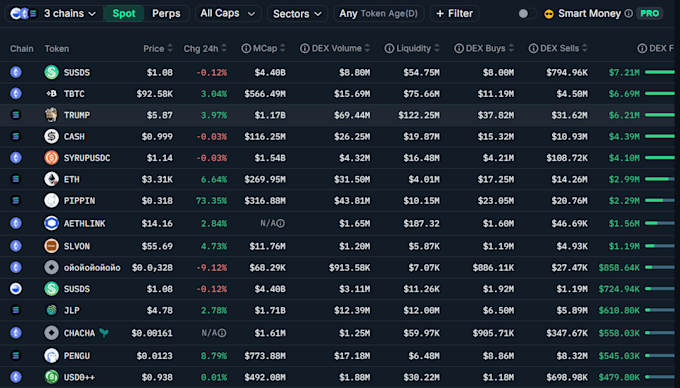Click the SLVON token logo
680x388 pixels.
pyautogui.click(x=51, y=246)
